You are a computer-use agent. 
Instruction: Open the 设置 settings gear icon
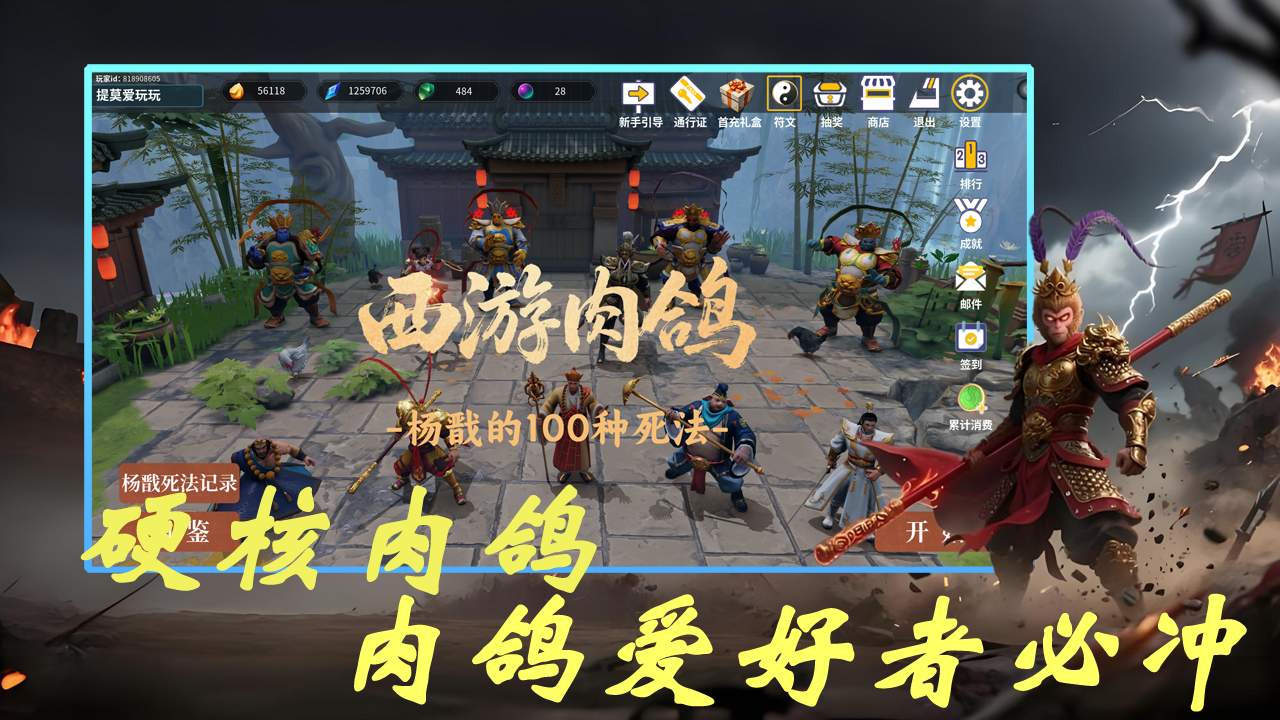pos(969,94)
